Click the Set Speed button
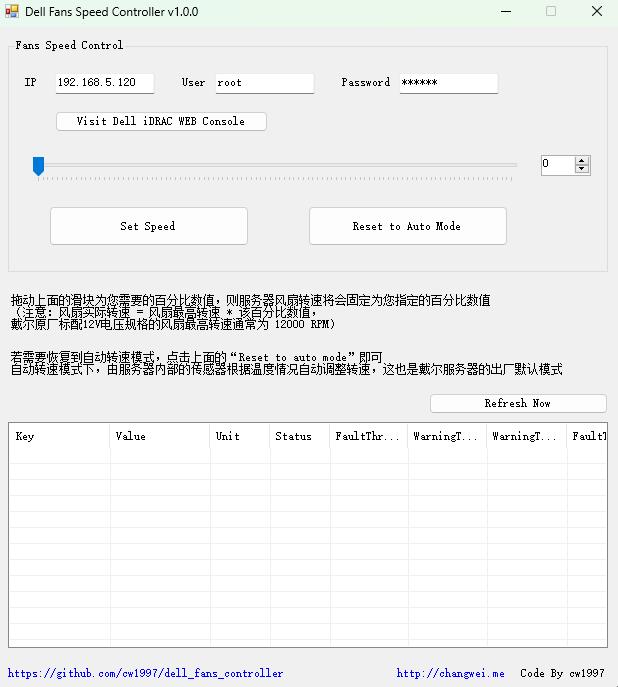Viewport: 618px width, 687px height. coord(149,226)
